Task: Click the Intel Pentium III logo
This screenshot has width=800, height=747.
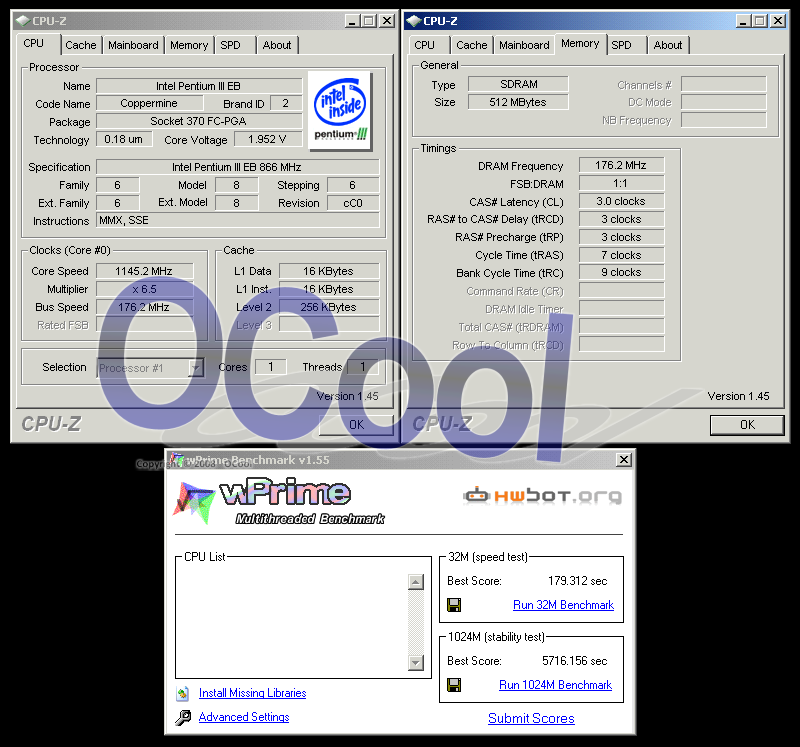Action: (340, 111)
